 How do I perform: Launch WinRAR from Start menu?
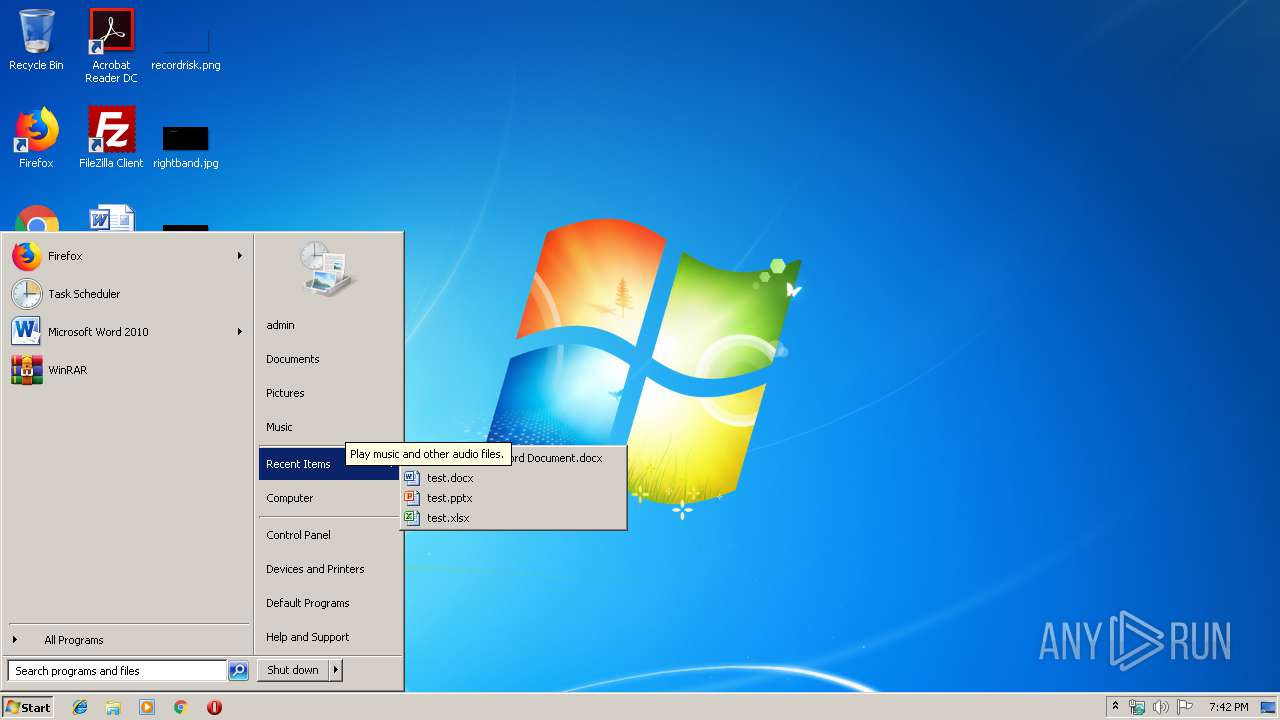[127, 370]
